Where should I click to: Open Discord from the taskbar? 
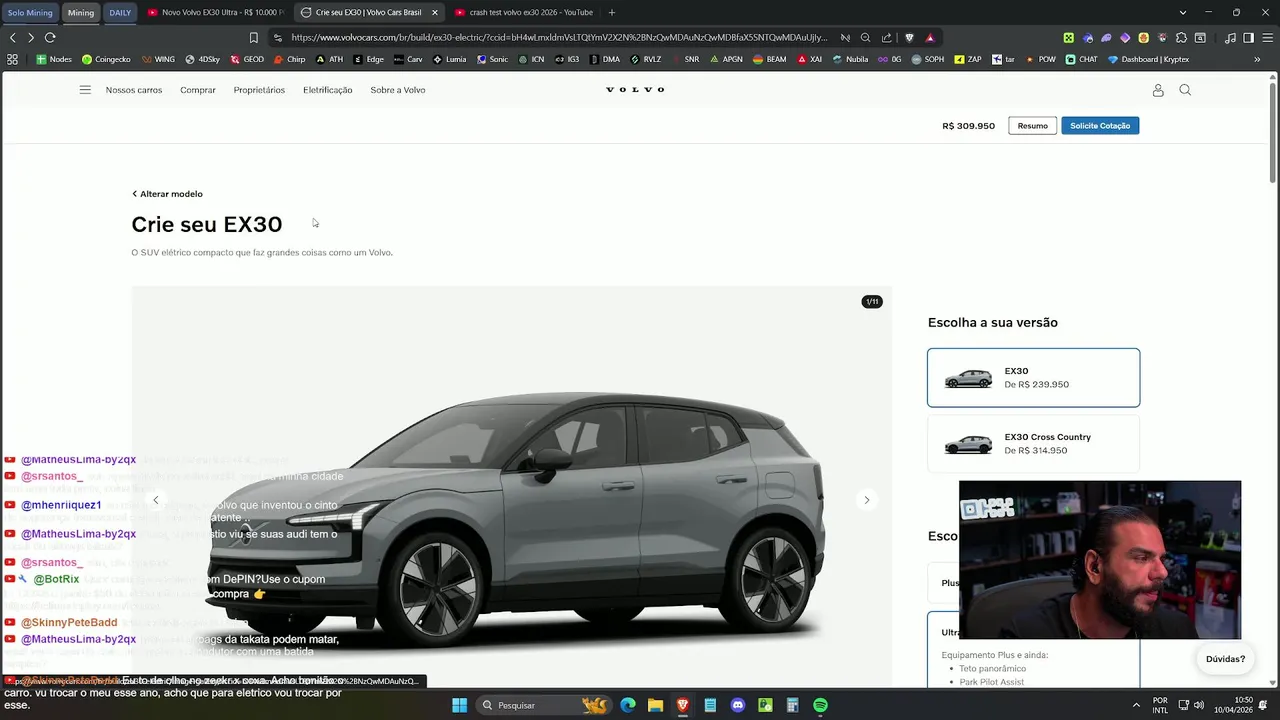point(738,705)
